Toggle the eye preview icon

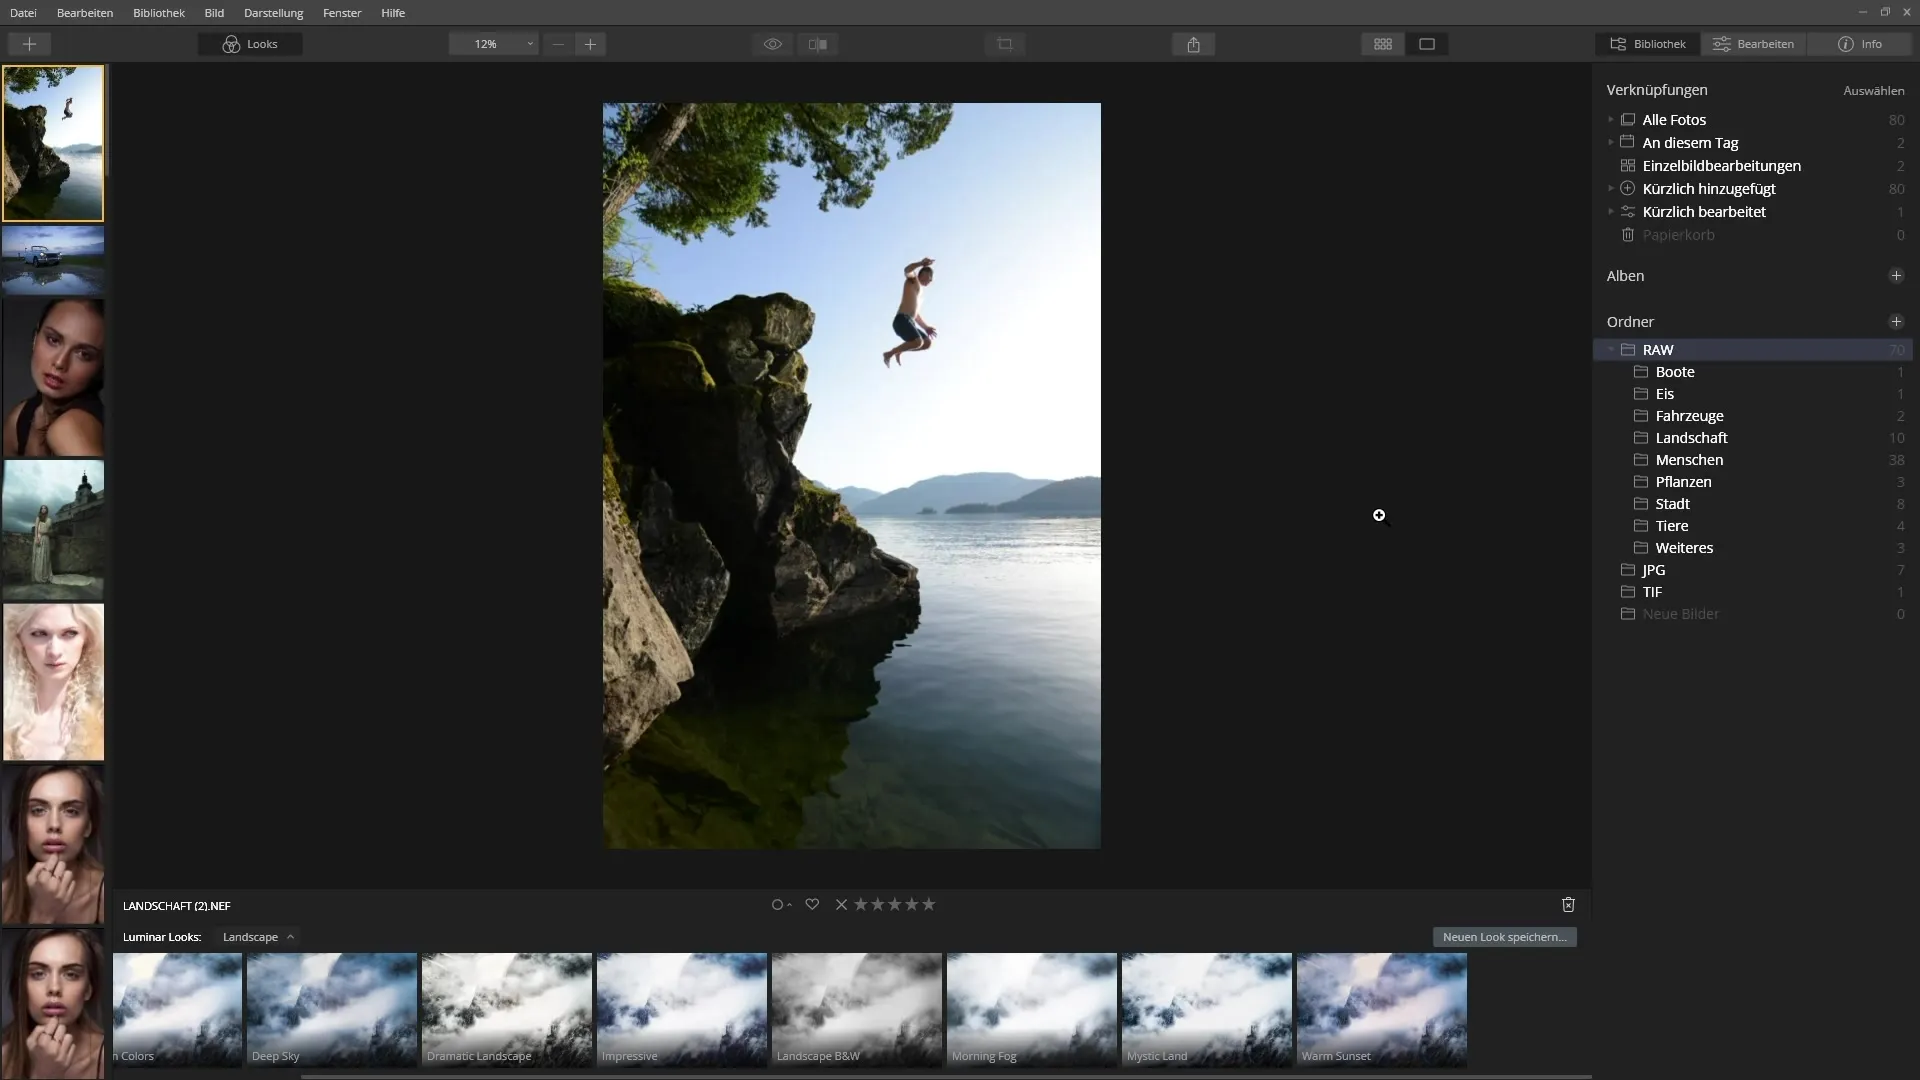772,44
